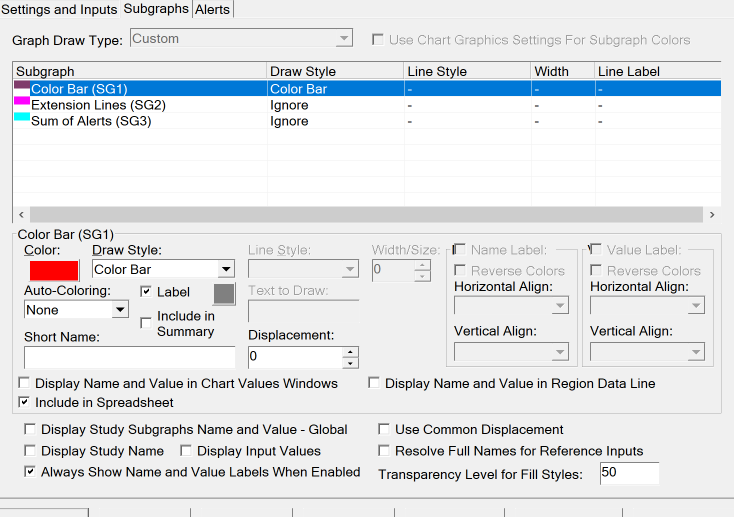Click the Draw Style column header

click(x=335, y=72)
